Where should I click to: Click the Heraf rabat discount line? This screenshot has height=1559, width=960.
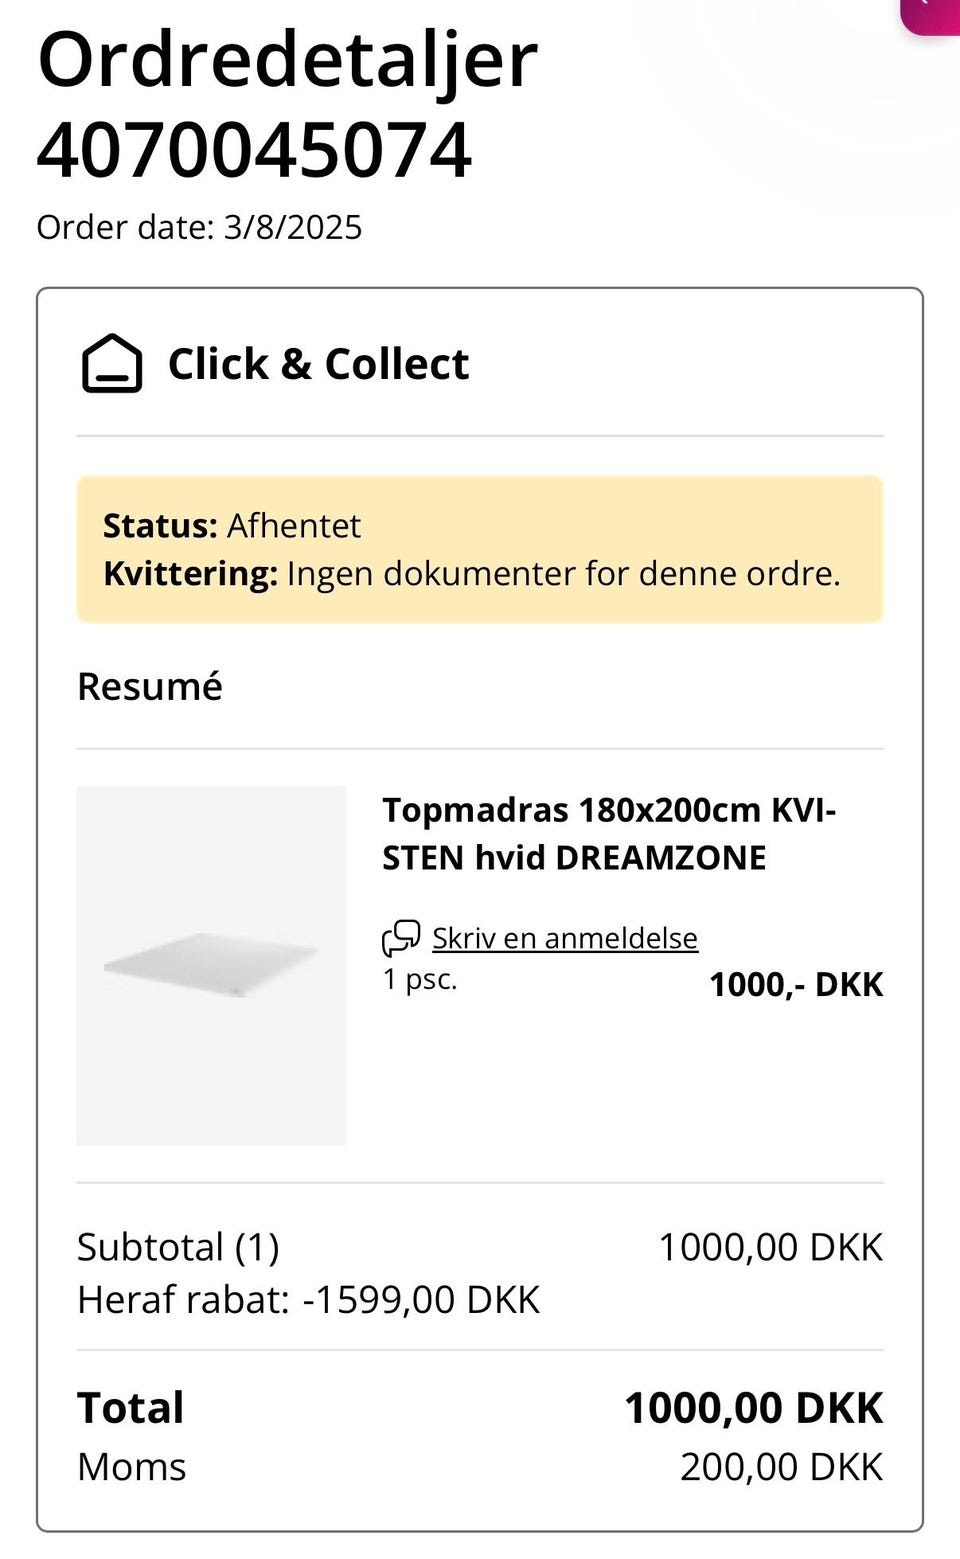[x=308, y=1299]
